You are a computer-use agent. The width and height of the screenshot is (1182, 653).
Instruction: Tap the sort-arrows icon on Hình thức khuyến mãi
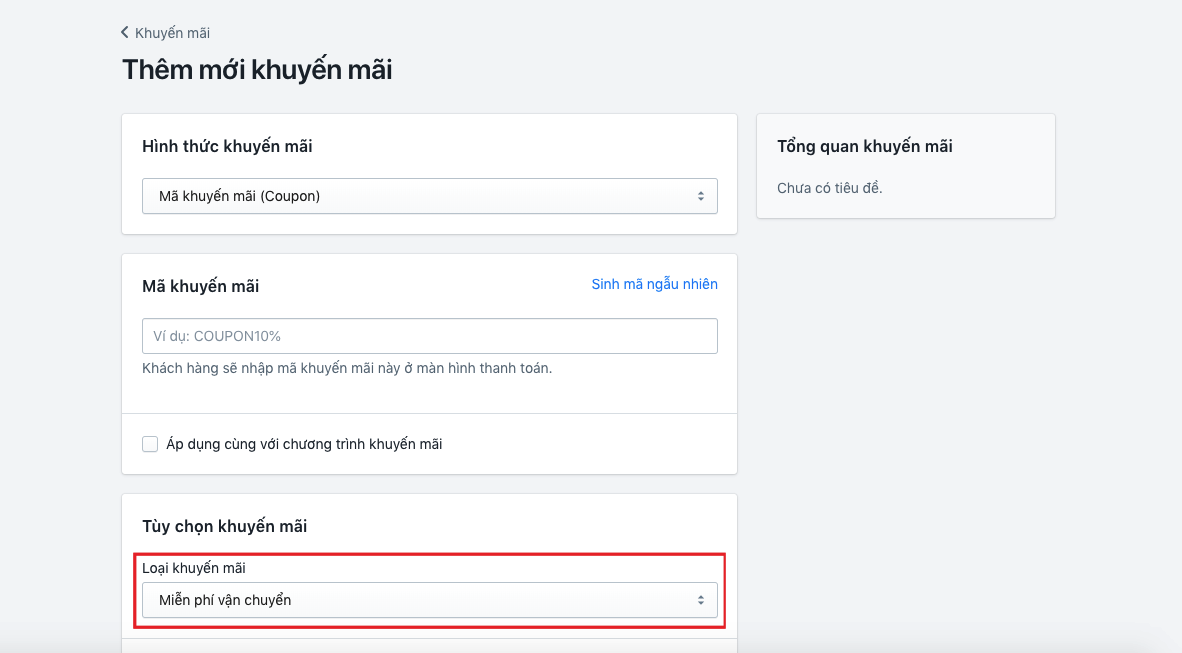(x=703, y=196)
